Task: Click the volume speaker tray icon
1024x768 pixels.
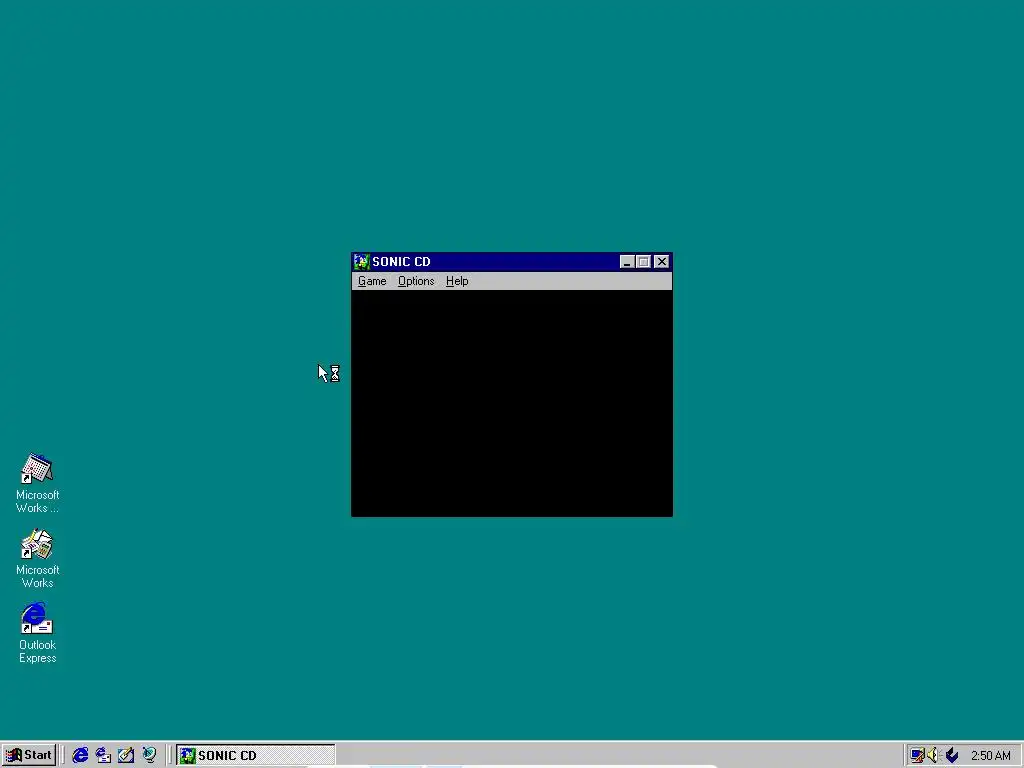Action: click(x=933, y=756)
